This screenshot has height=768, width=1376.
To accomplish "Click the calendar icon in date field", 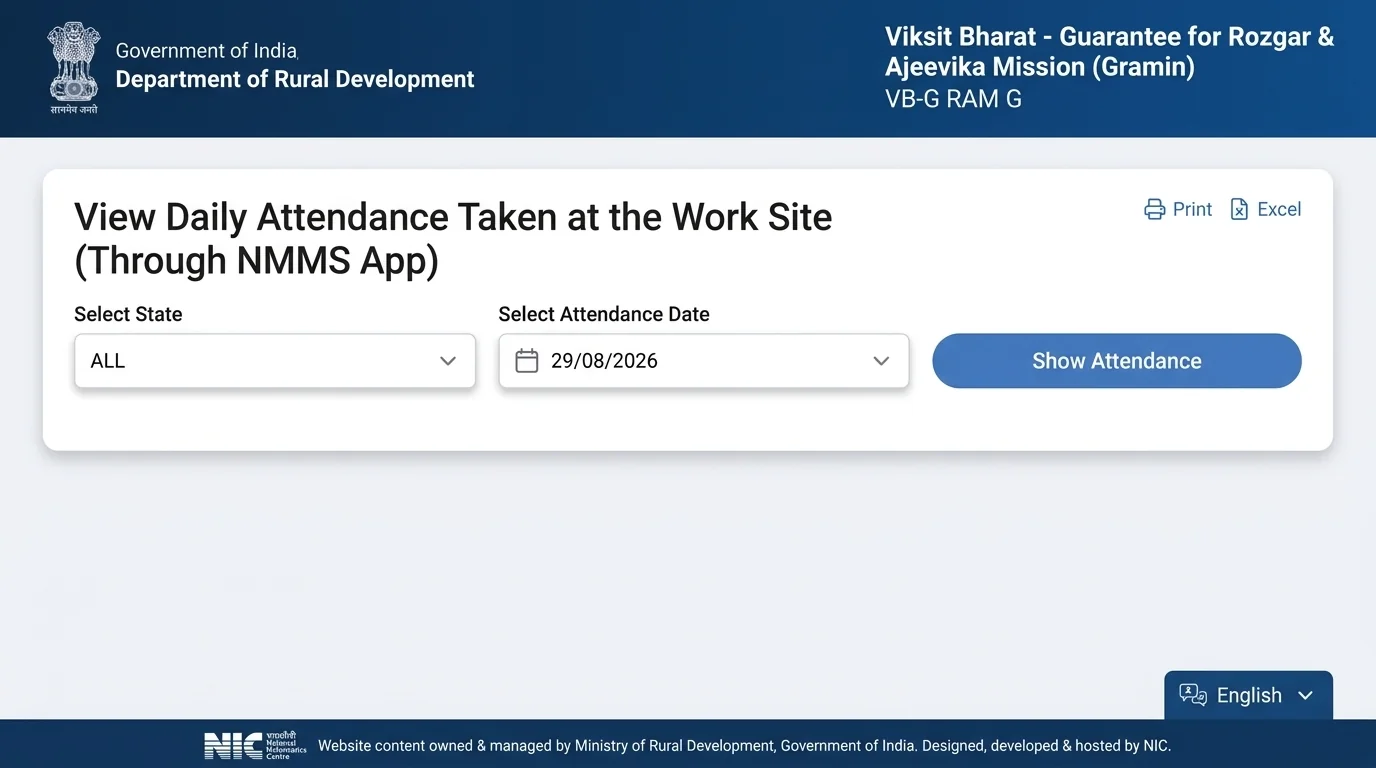I will tap(527, 361).
